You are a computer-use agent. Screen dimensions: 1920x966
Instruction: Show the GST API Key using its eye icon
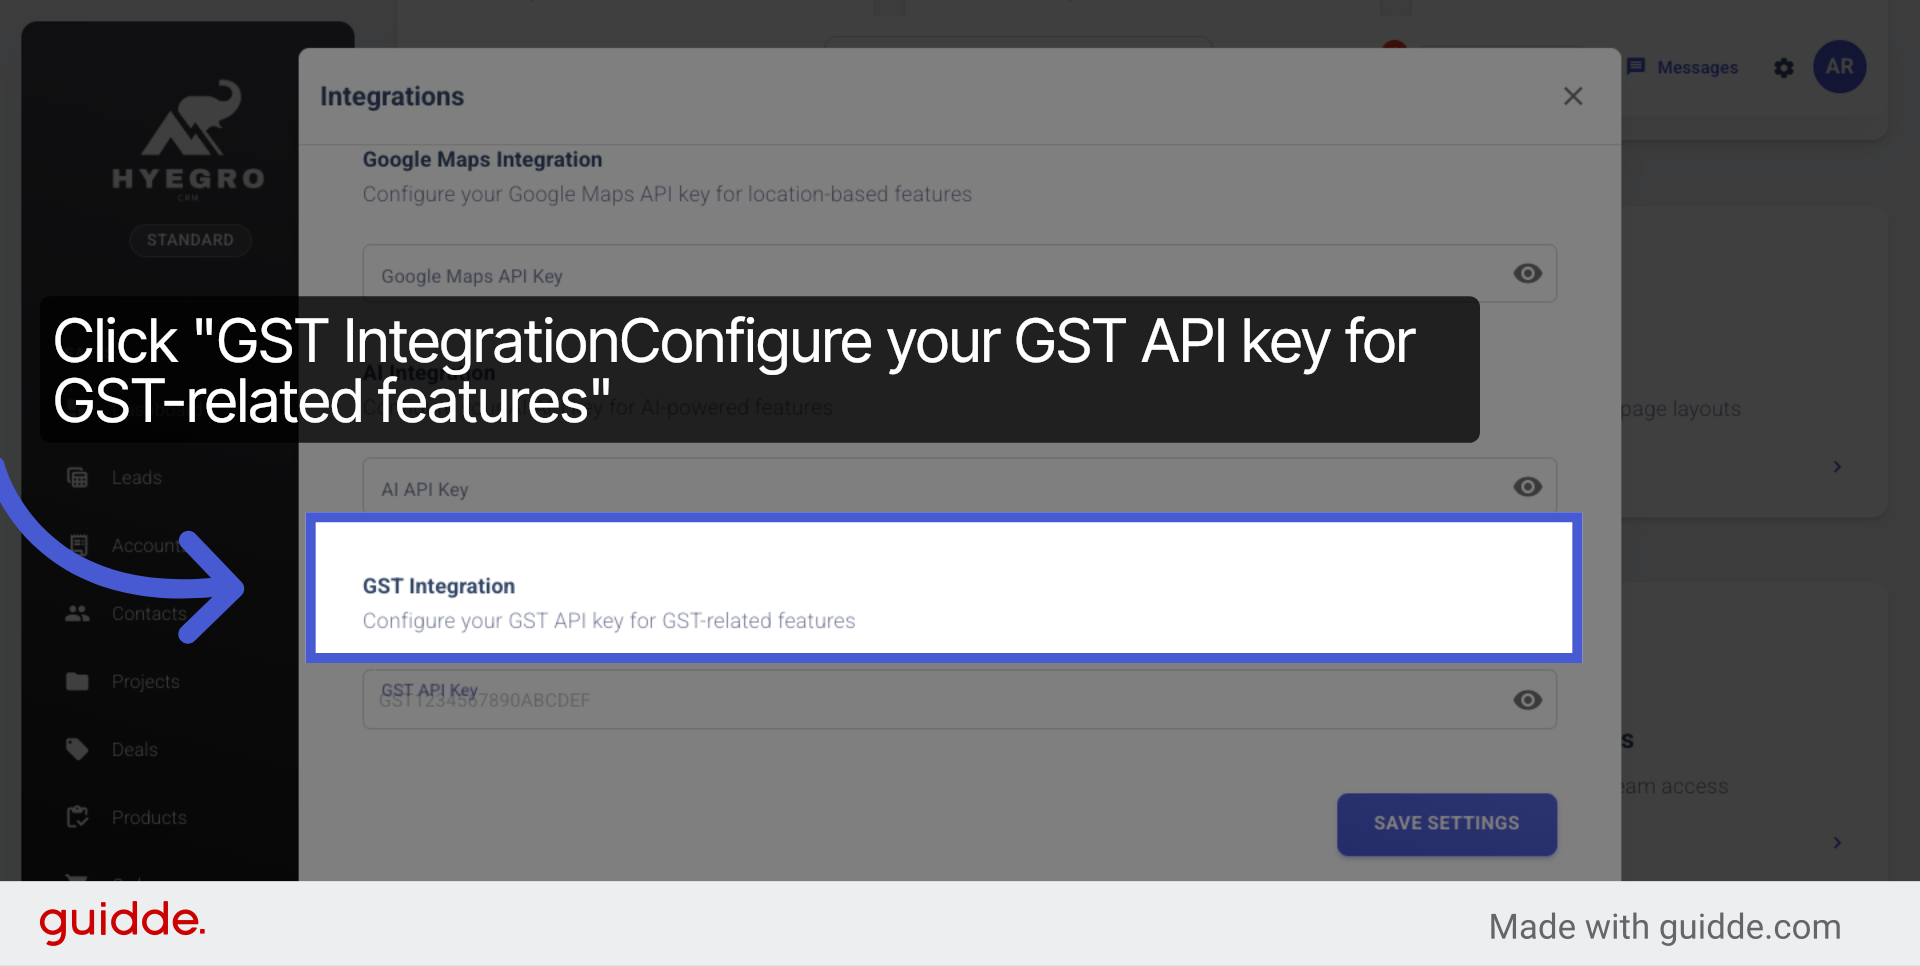pos(1527,701)
